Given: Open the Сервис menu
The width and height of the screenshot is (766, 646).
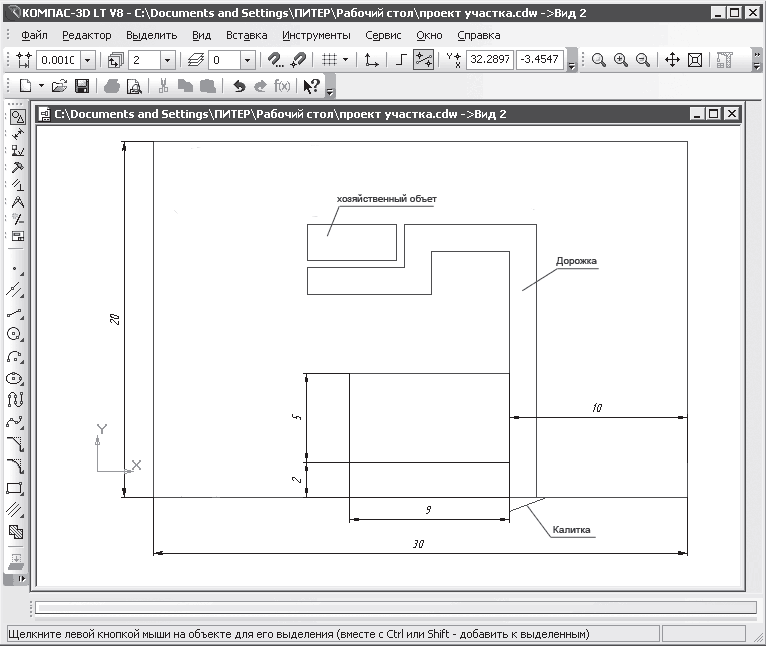Looking at the screenshot, I should (383, 35).
